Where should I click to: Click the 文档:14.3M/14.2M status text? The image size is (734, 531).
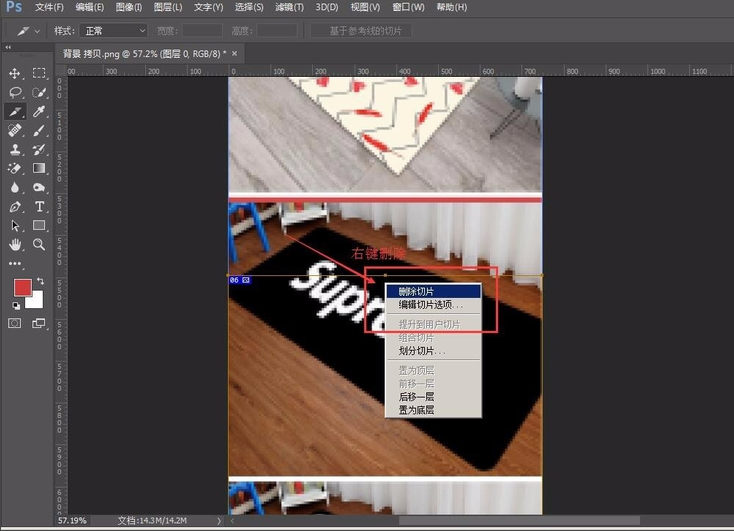152,520
